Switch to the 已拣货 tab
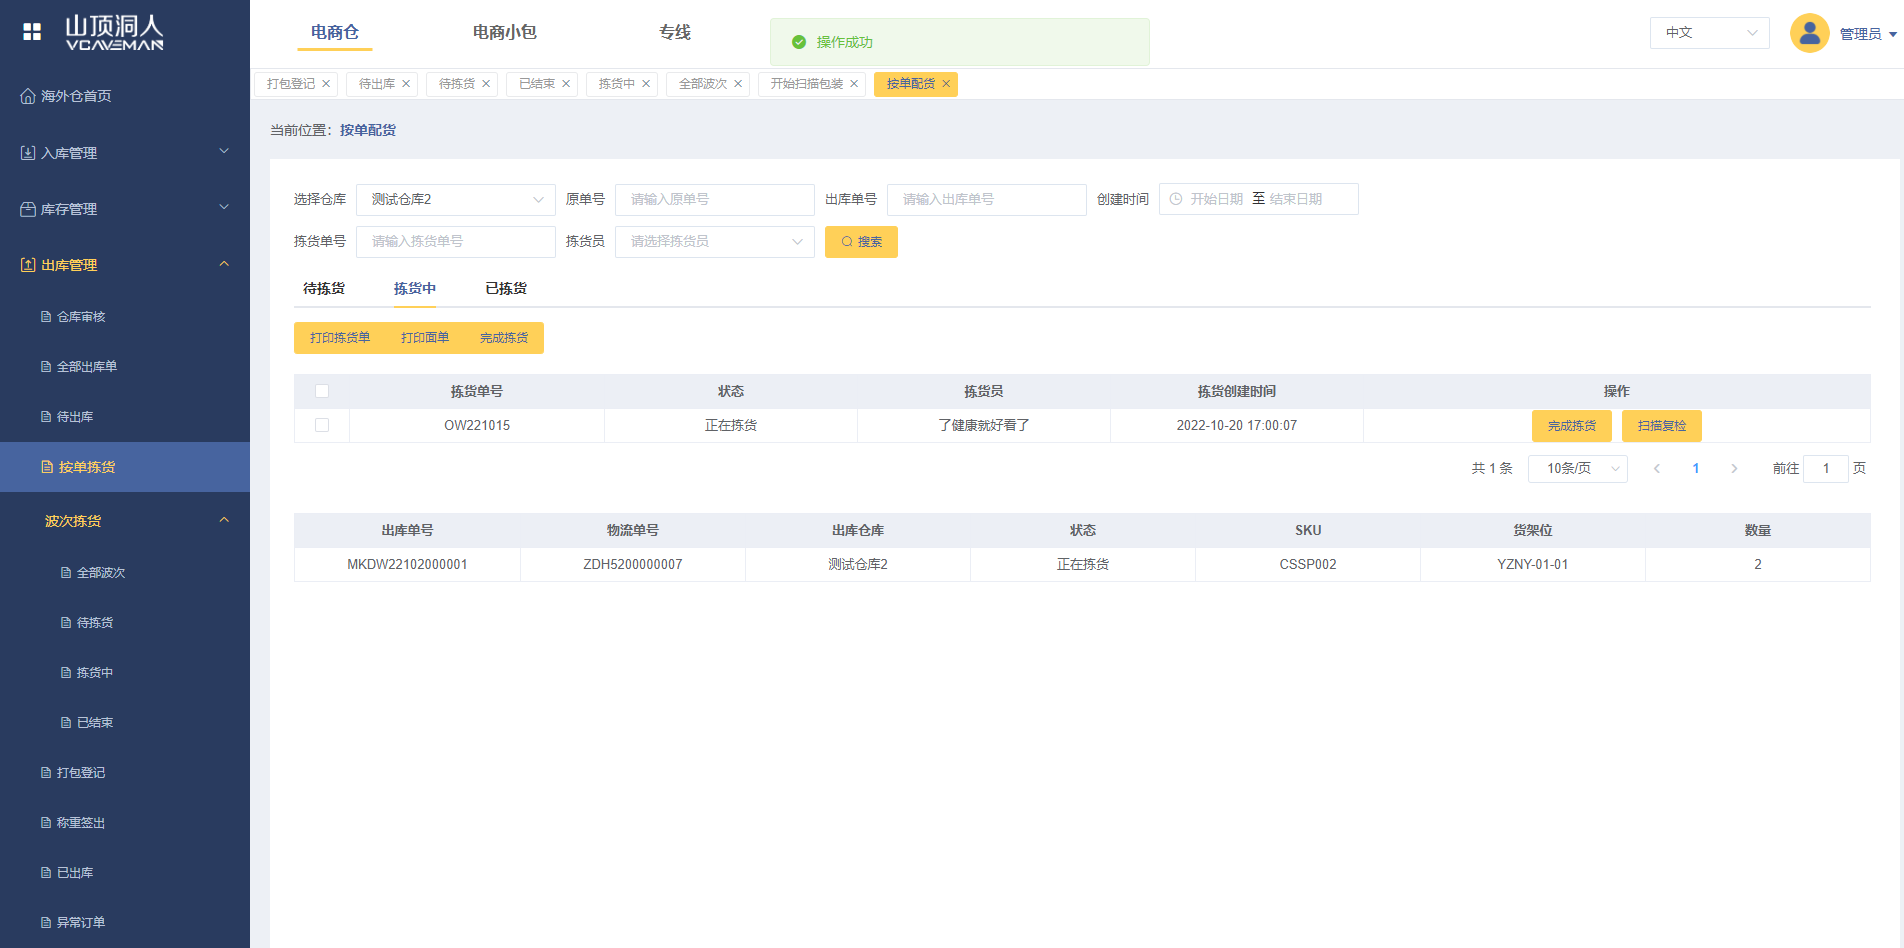1904x948 pixels. click(x=506, y=289)
